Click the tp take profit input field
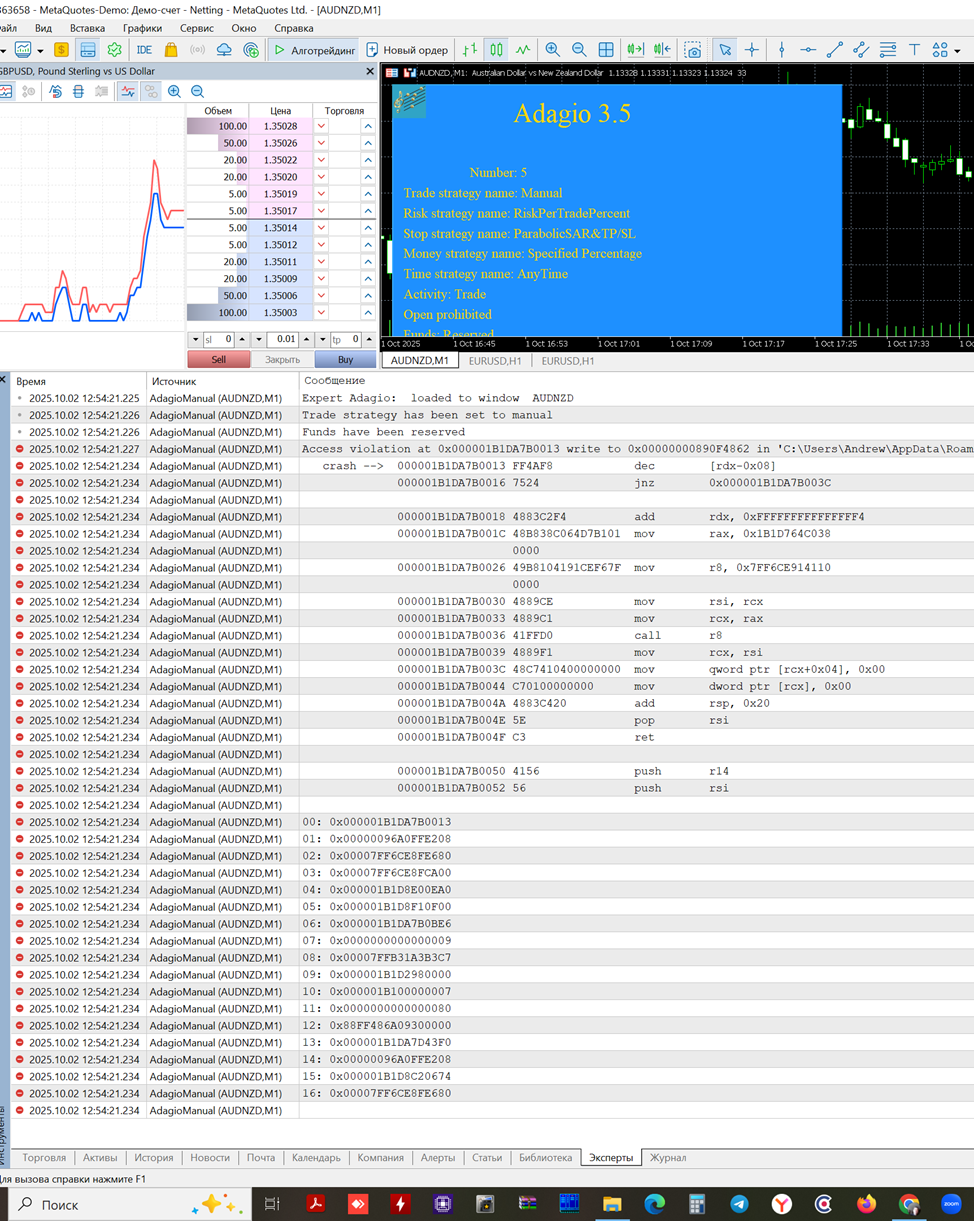 346,340
